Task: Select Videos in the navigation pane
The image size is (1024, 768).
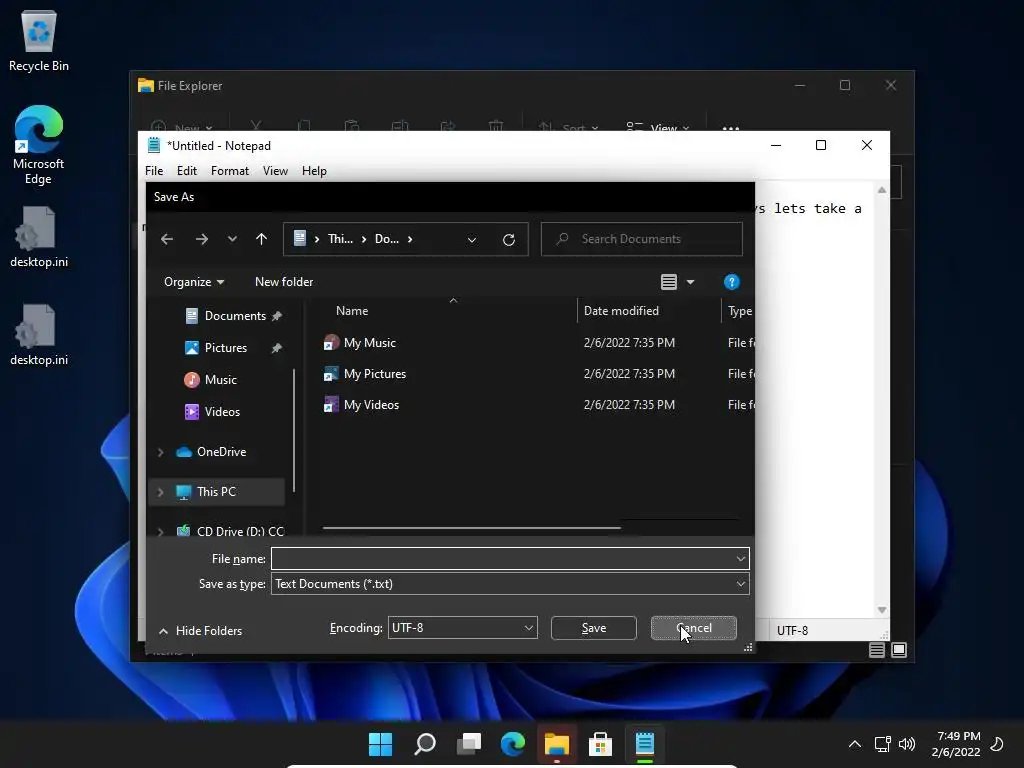Action: click(x=222, y=412)
